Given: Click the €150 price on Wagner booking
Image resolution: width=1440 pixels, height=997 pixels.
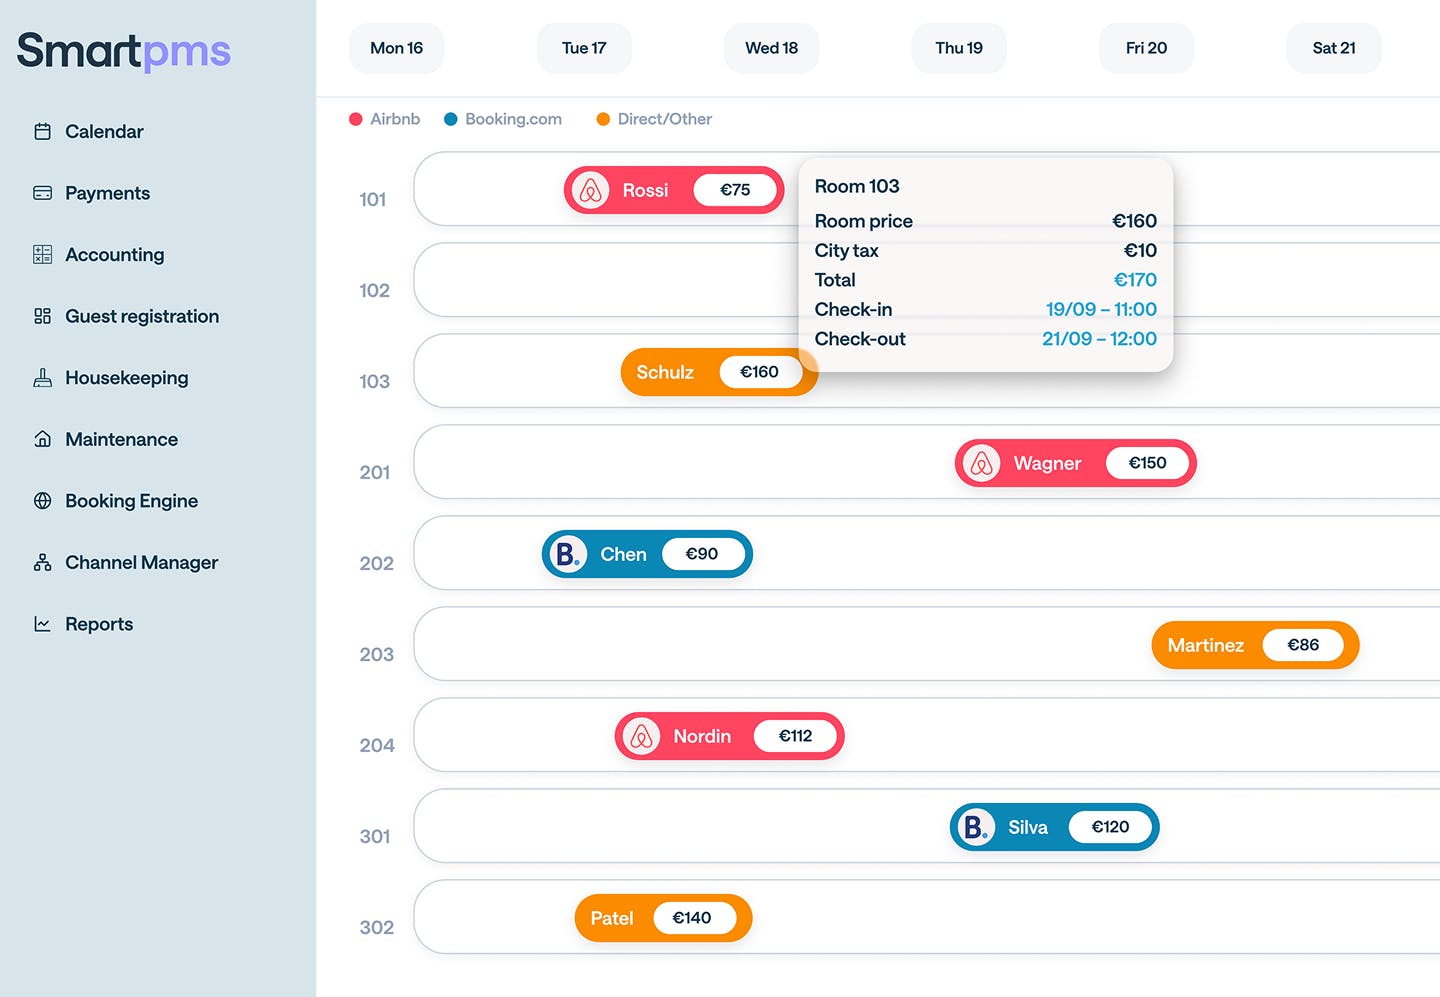Looking at the screenshot, I should click(1147, 463).
